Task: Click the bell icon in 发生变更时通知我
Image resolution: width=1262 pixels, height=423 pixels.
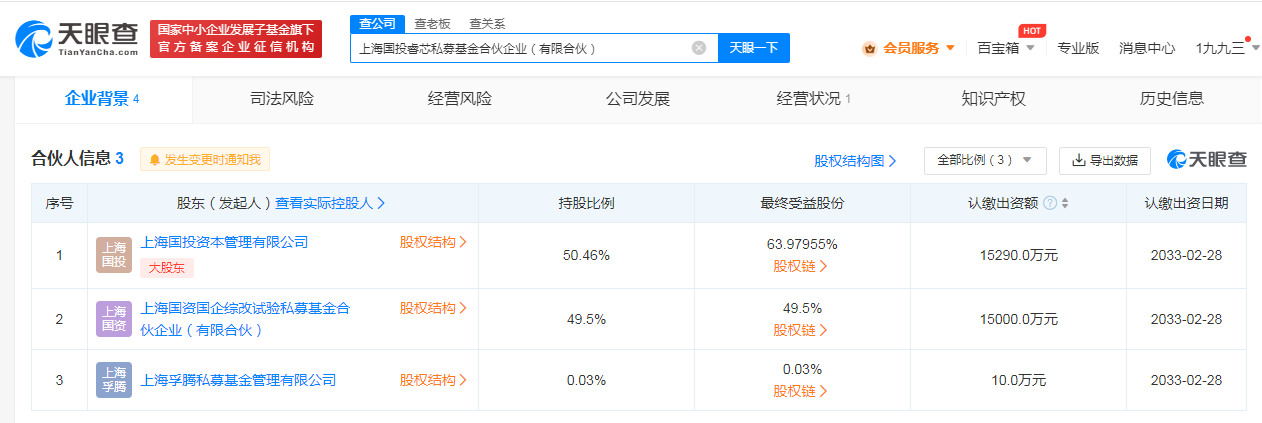Action: (x=155, y=159)
